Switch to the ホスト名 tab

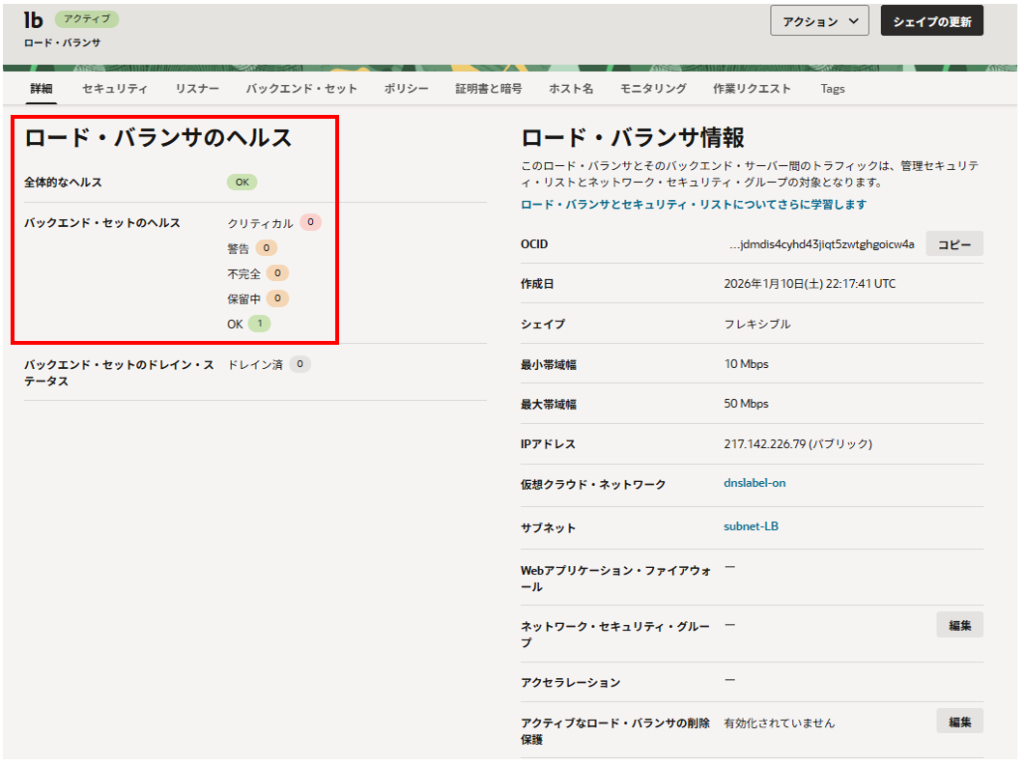[570, 89]
